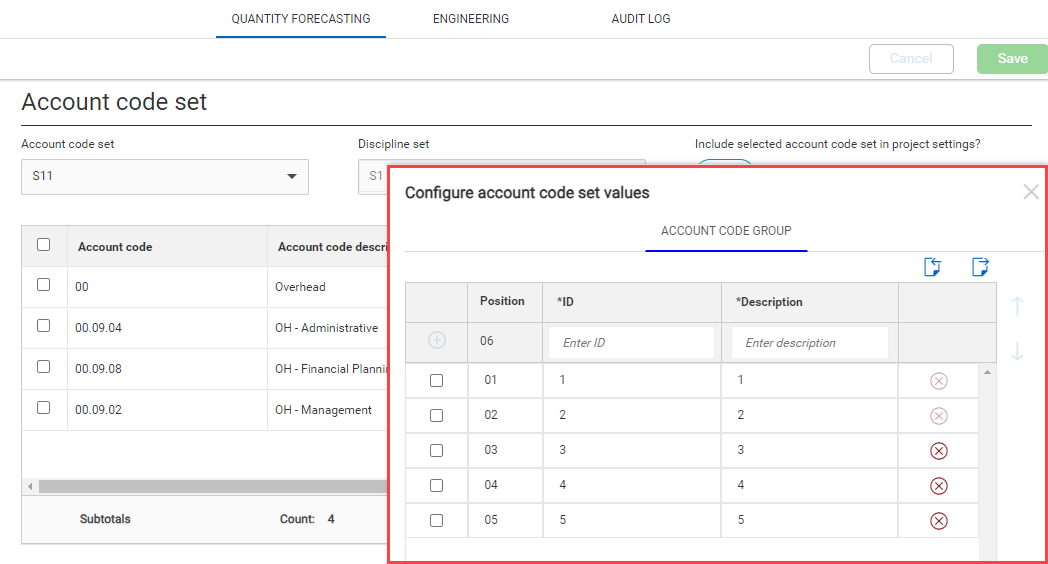This screenshot has width=1048, height=564.
Task: Click the plus icon to add row 06
Action: pos(437,341)
